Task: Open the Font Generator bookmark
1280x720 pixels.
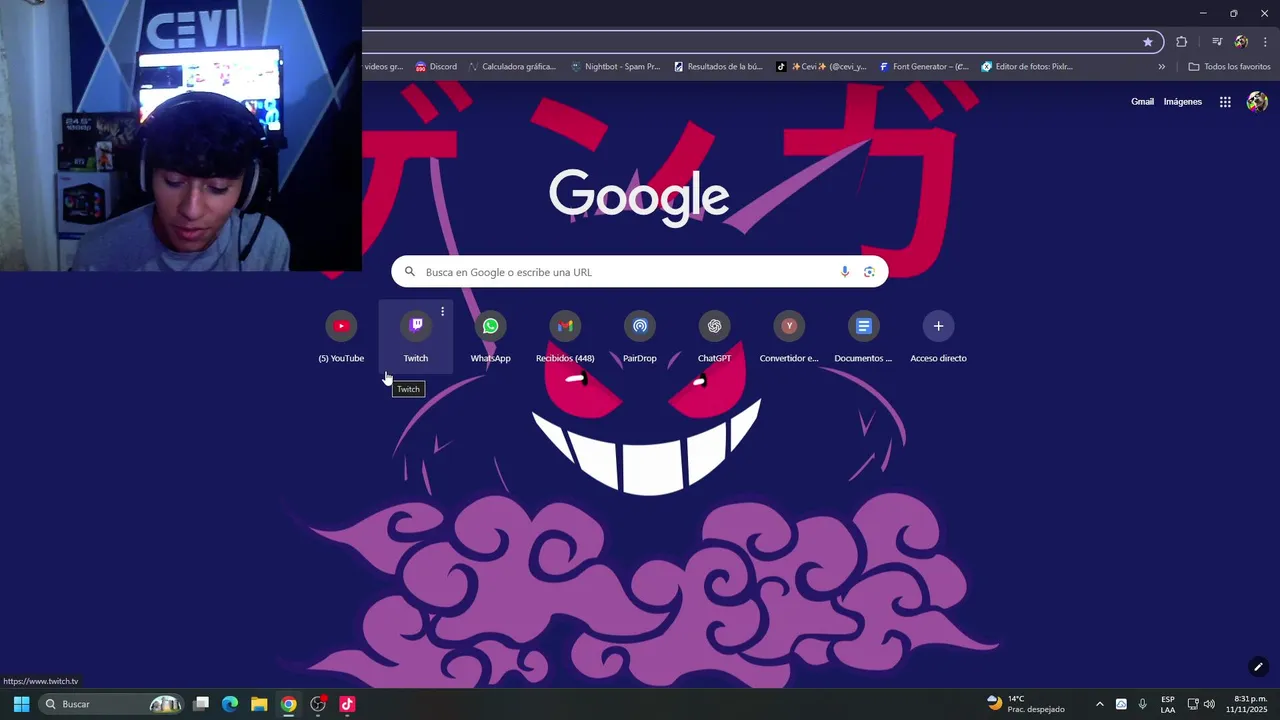Action: (924, 67)
